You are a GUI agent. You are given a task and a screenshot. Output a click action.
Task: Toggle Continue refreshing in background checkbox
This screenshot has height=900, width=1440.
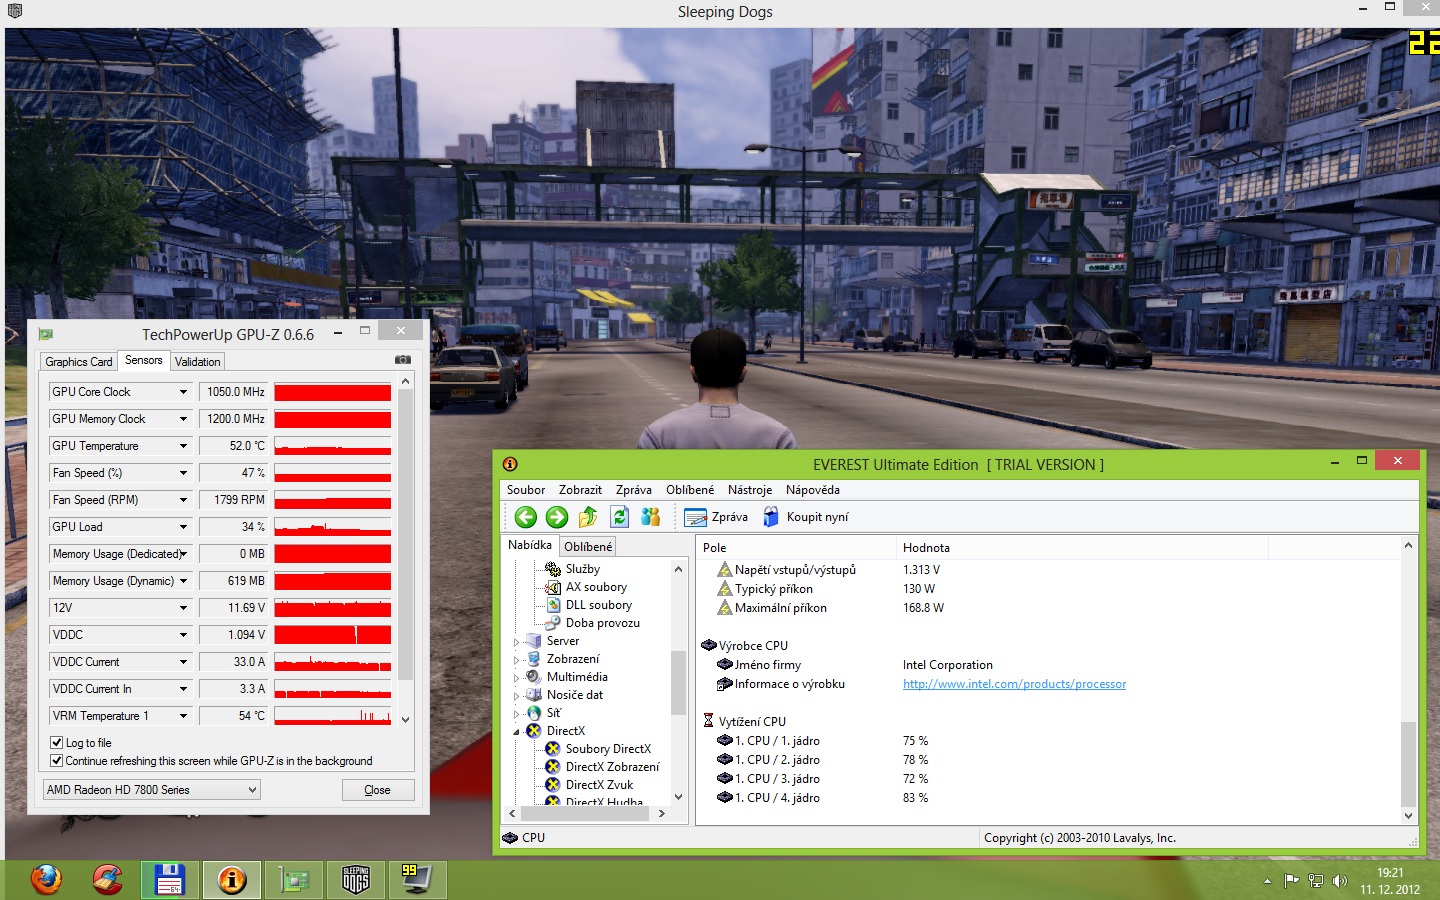tap(57, 761)
